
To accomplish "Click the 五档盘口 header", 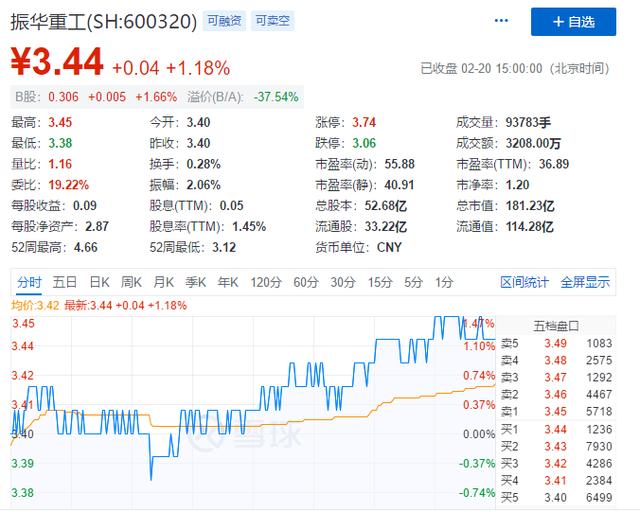I will pos(556,326).
